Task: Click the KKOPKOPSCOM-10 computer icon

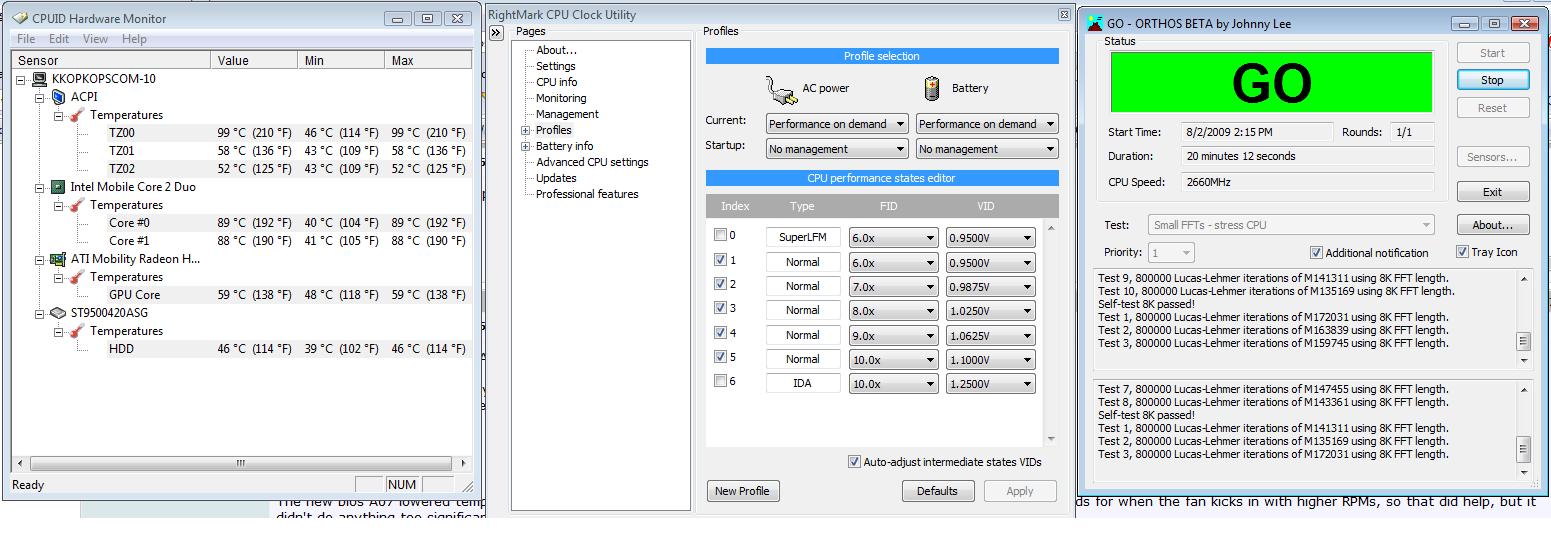Action: [40, 79]
